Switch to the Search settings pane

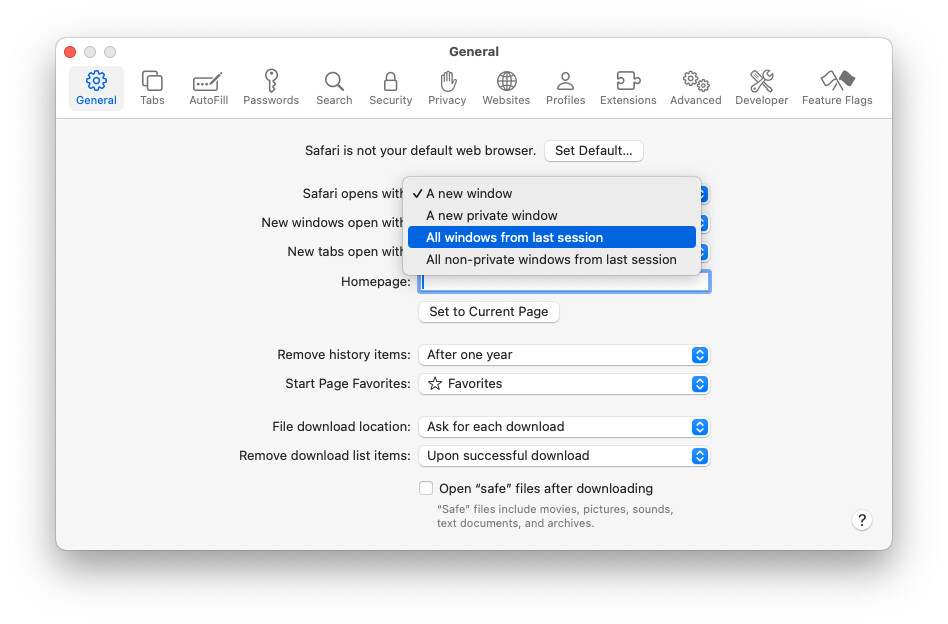[x=334, y=88]
